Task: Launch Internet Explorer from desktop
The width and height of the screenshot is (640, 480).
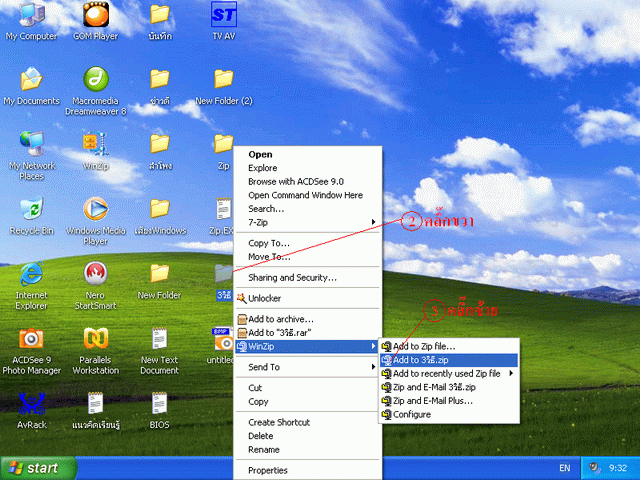Action: click(x=31, y=285)
